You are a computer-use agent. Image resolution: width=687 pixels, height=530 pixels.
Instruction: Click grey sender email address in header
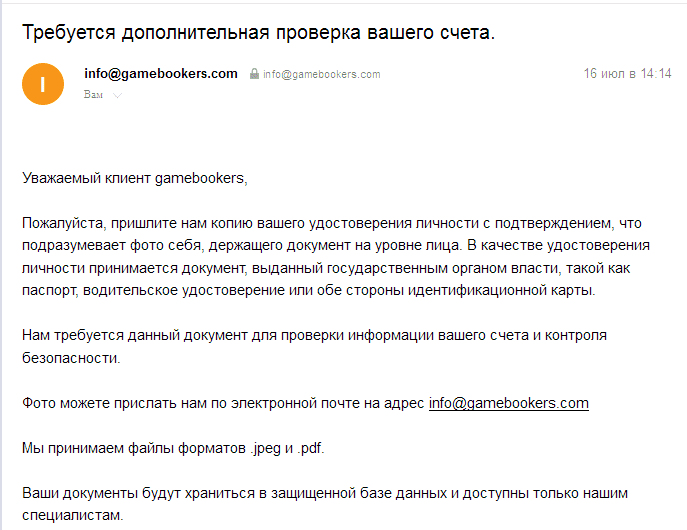[x=321, y=75]
